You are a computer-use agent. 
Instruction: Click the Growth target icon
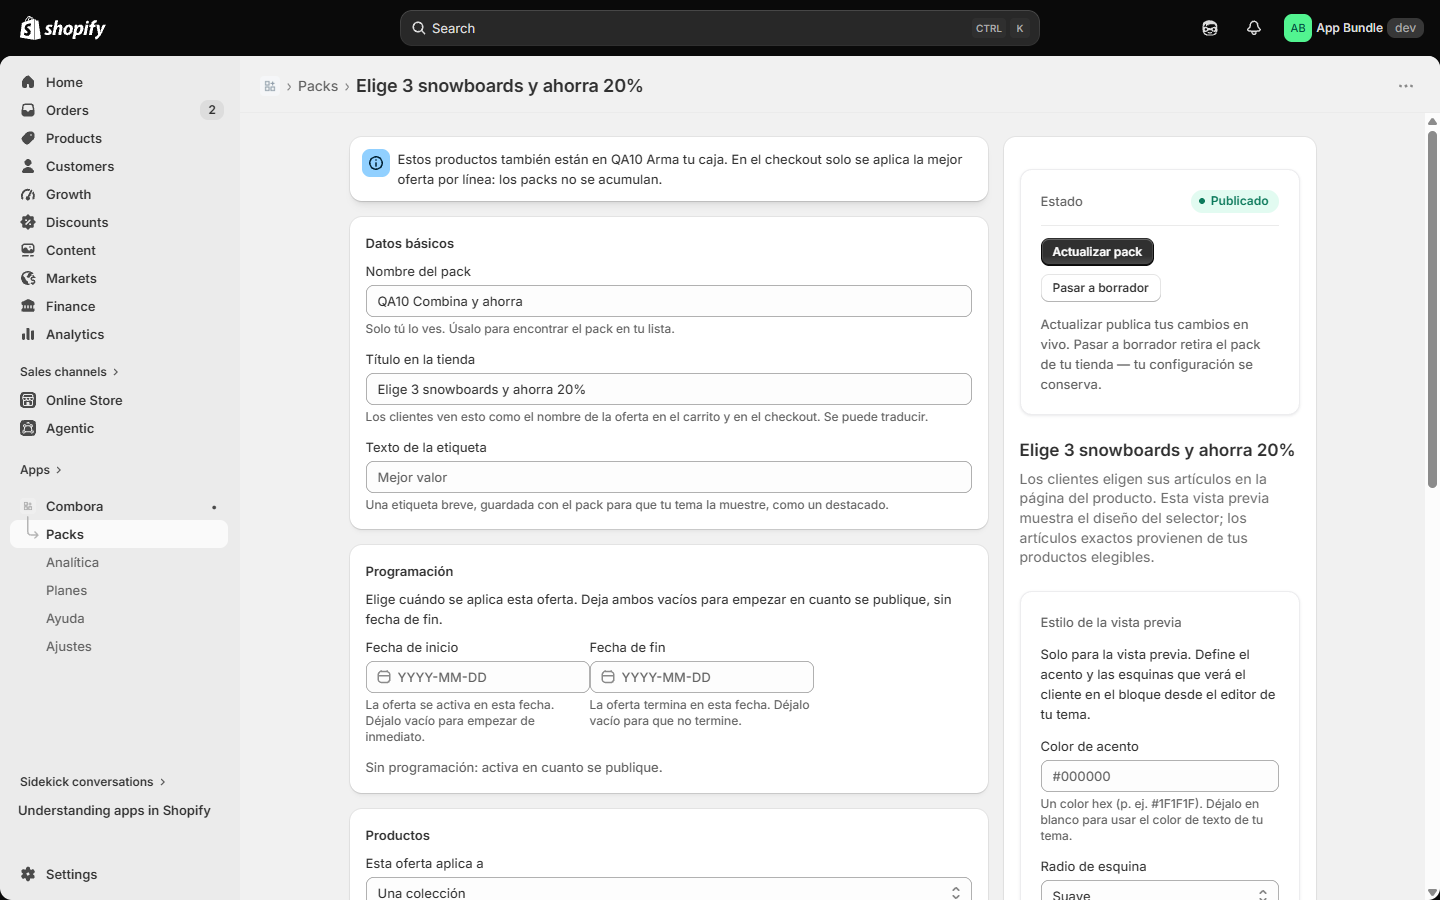[x=28, y=194]
